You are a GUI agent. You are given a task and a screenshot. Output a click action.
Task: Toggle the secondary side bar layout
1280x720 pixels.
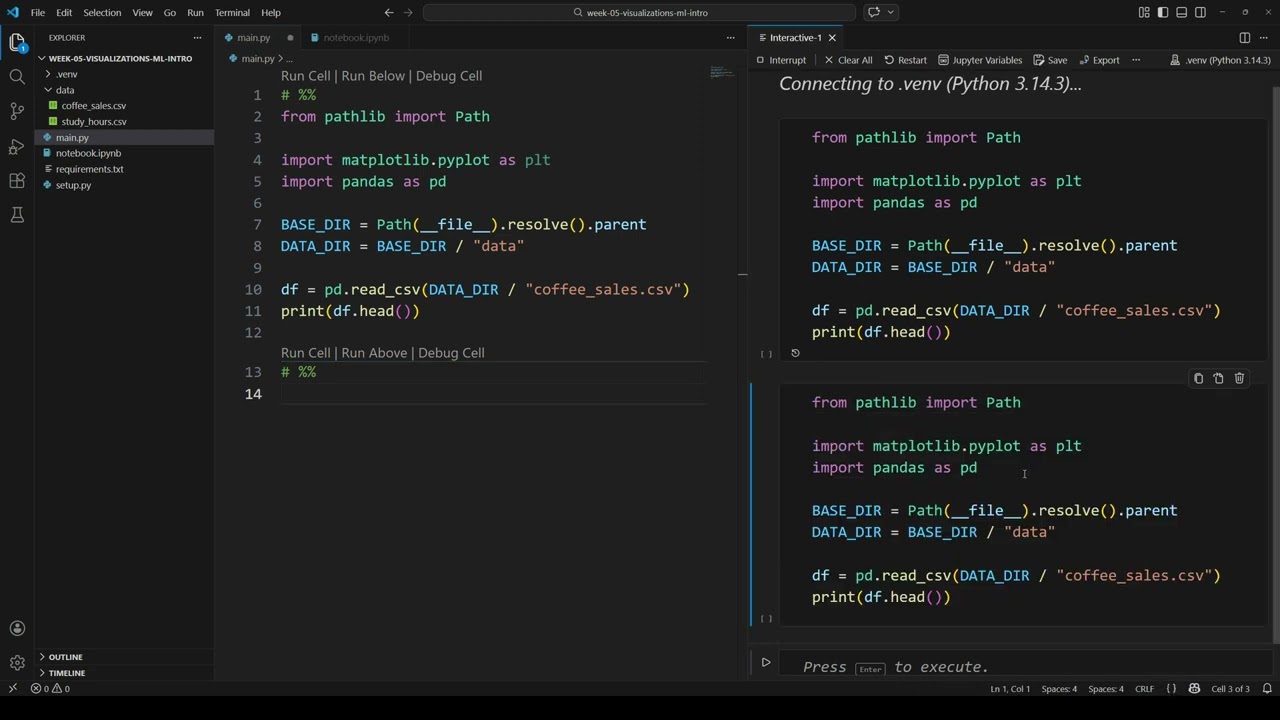pos(1200,12)
